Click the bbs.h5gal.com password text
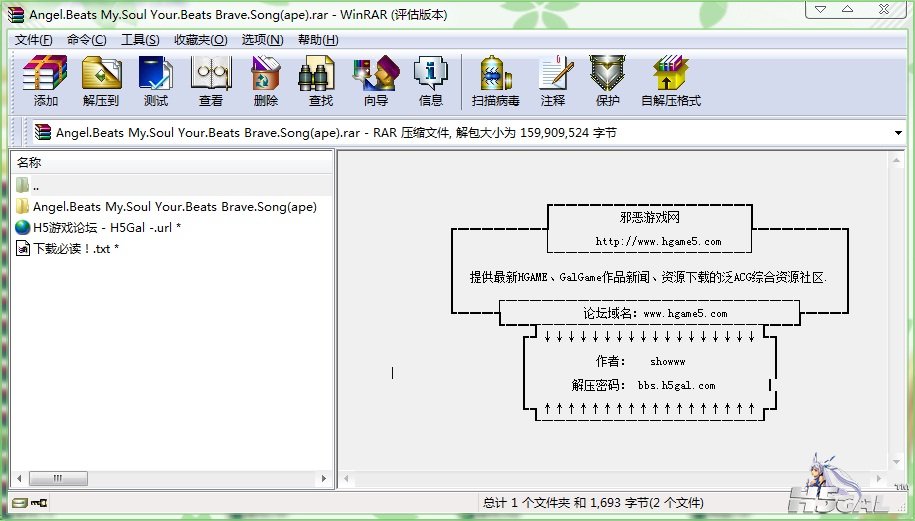This screenshot has width=915, height=521. [676, 386]
